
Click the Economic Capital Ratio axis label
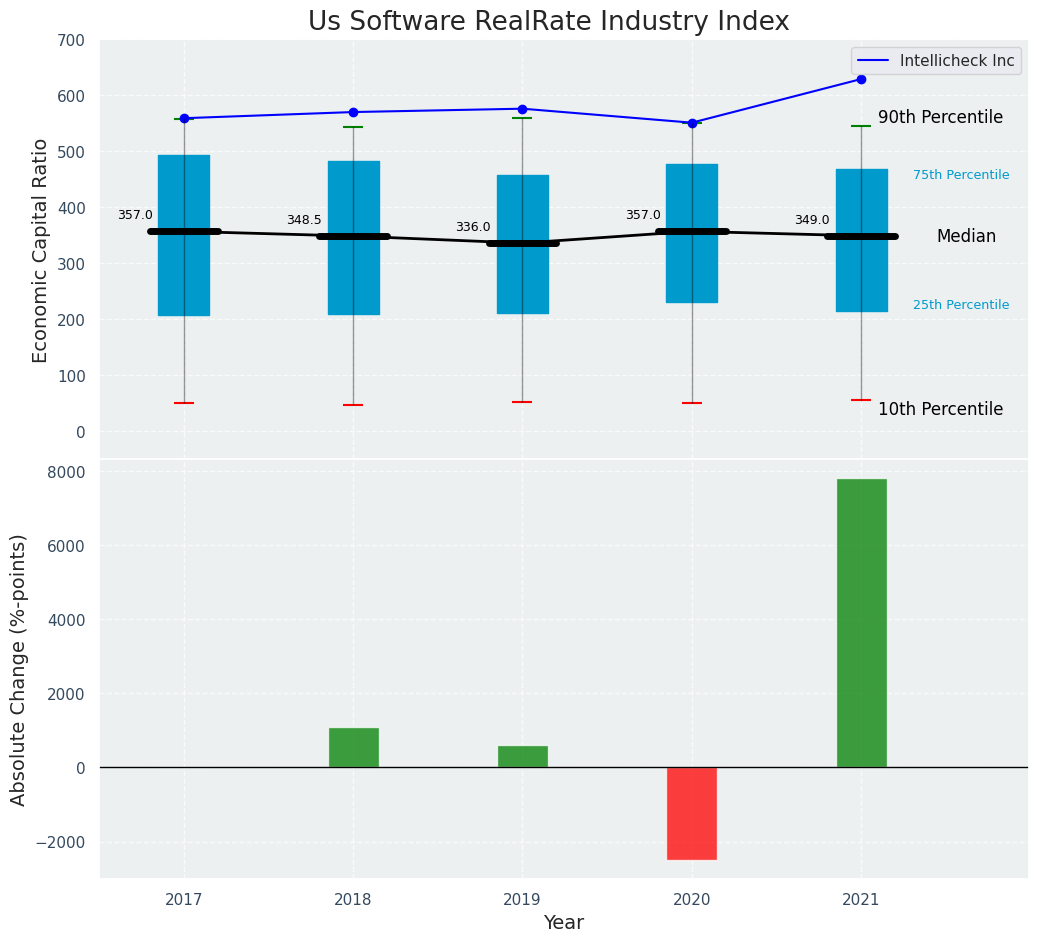pyautogui.click(x=40, y=250)
